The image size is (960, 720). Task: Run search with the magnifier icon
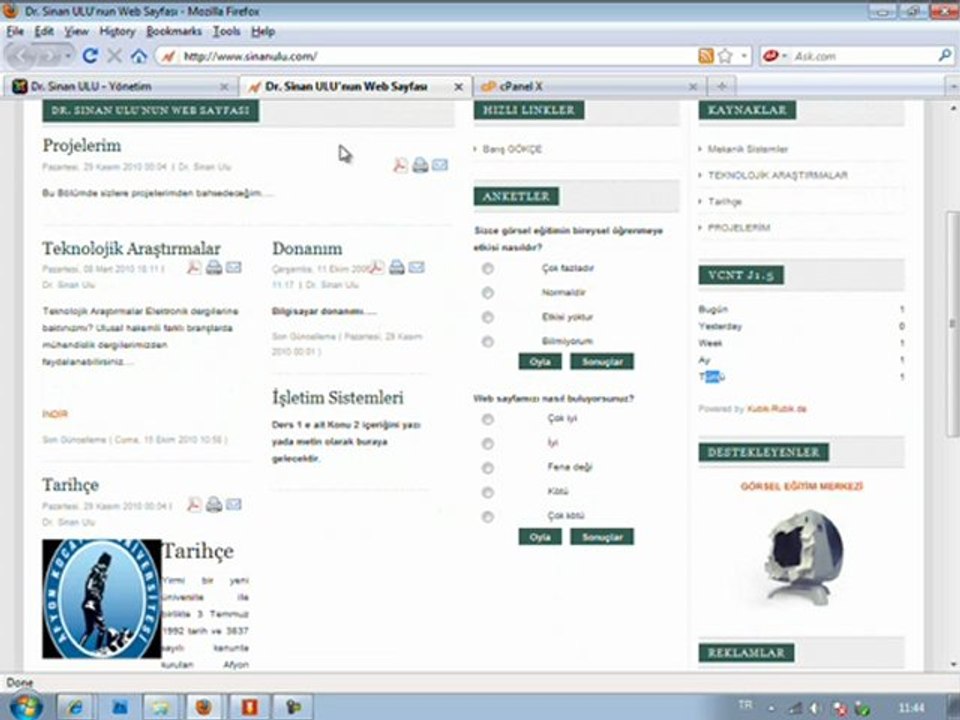[x=945, y=56]
